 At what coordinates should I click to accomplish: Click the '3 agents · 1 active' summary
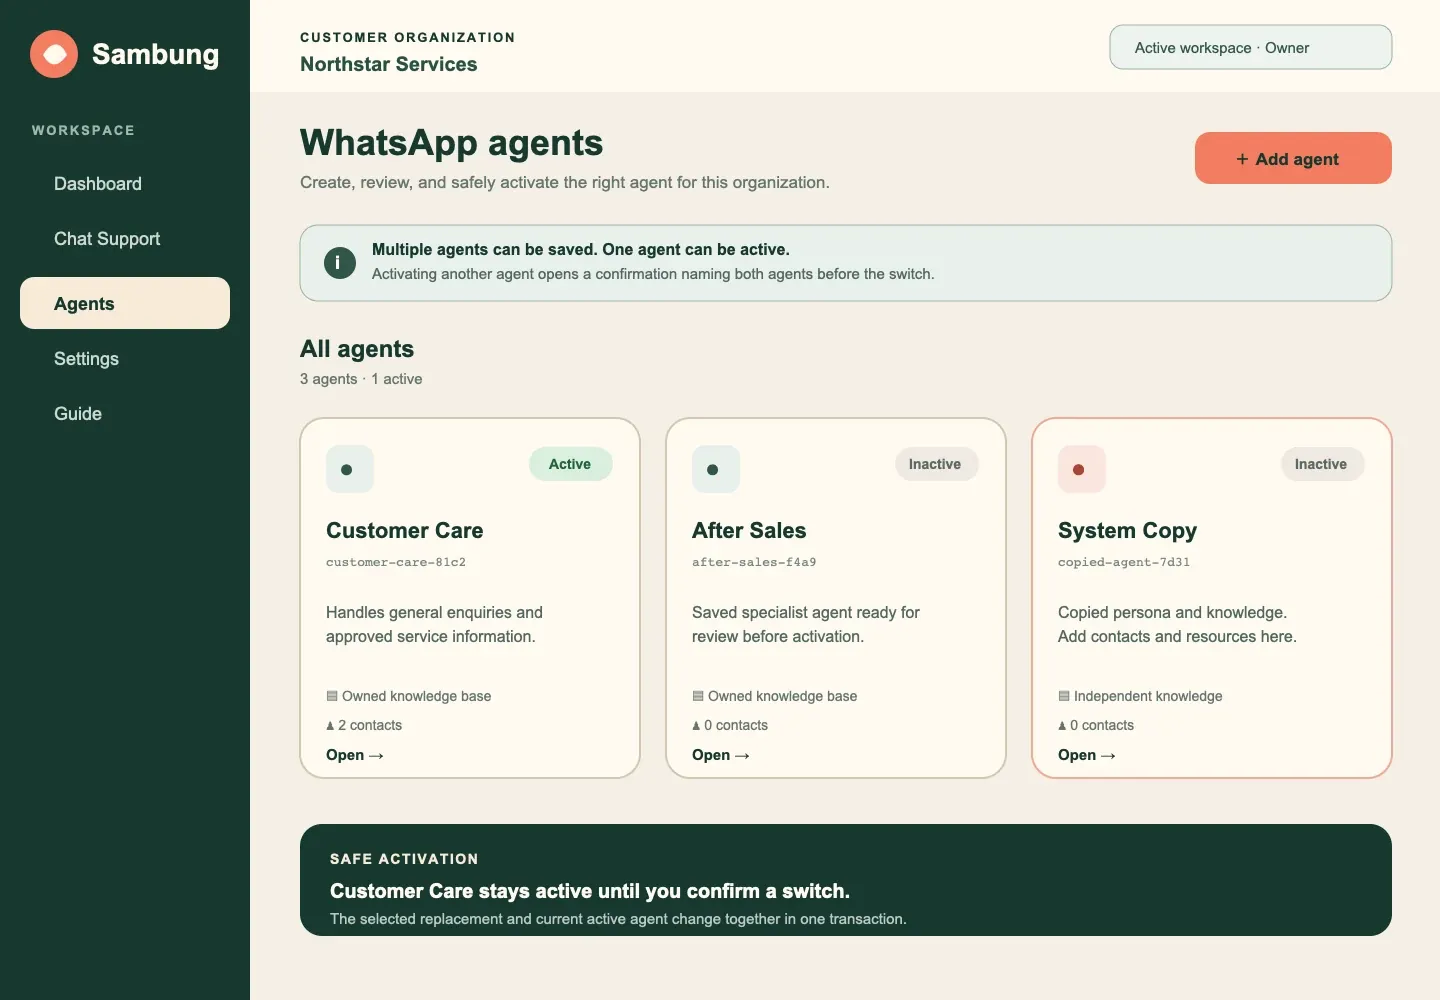[361, 379]
